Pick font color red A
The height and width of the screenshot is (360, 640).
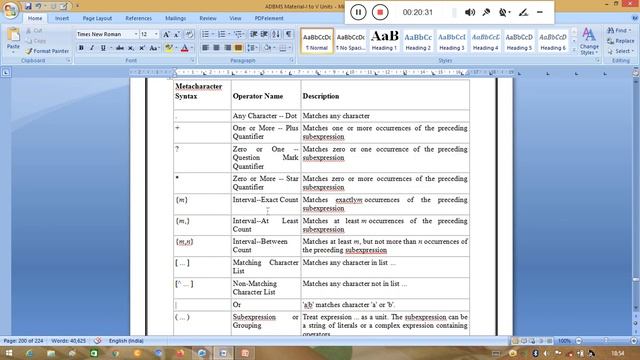click(184, 48)
